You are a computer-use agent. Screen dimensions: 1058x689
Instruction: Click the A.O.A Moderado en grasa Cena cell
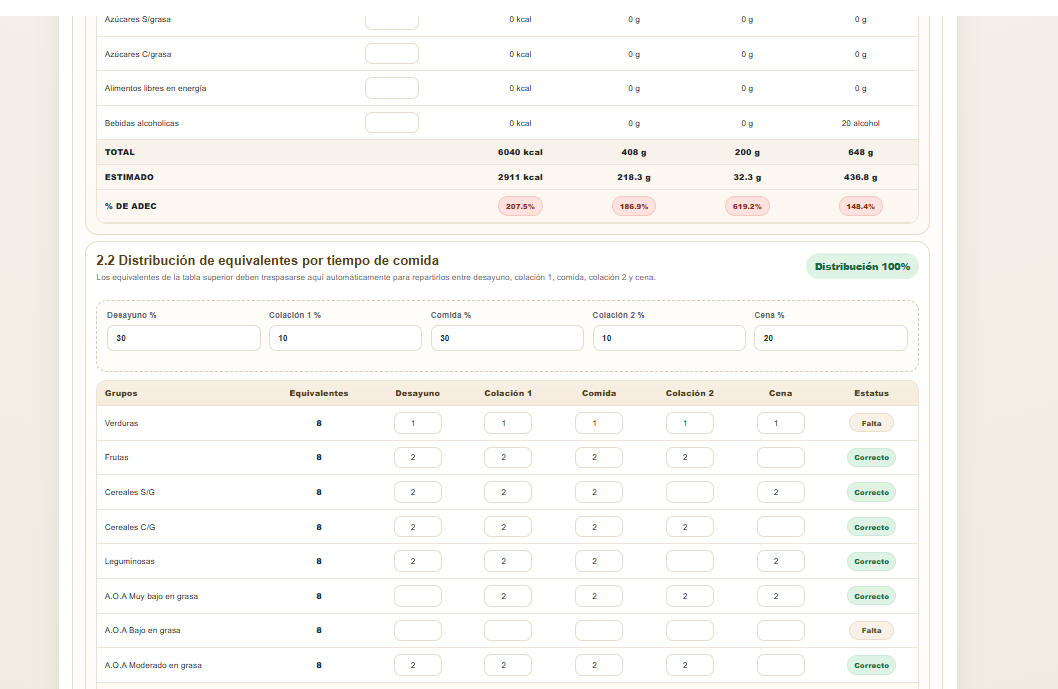click(781, 665)
